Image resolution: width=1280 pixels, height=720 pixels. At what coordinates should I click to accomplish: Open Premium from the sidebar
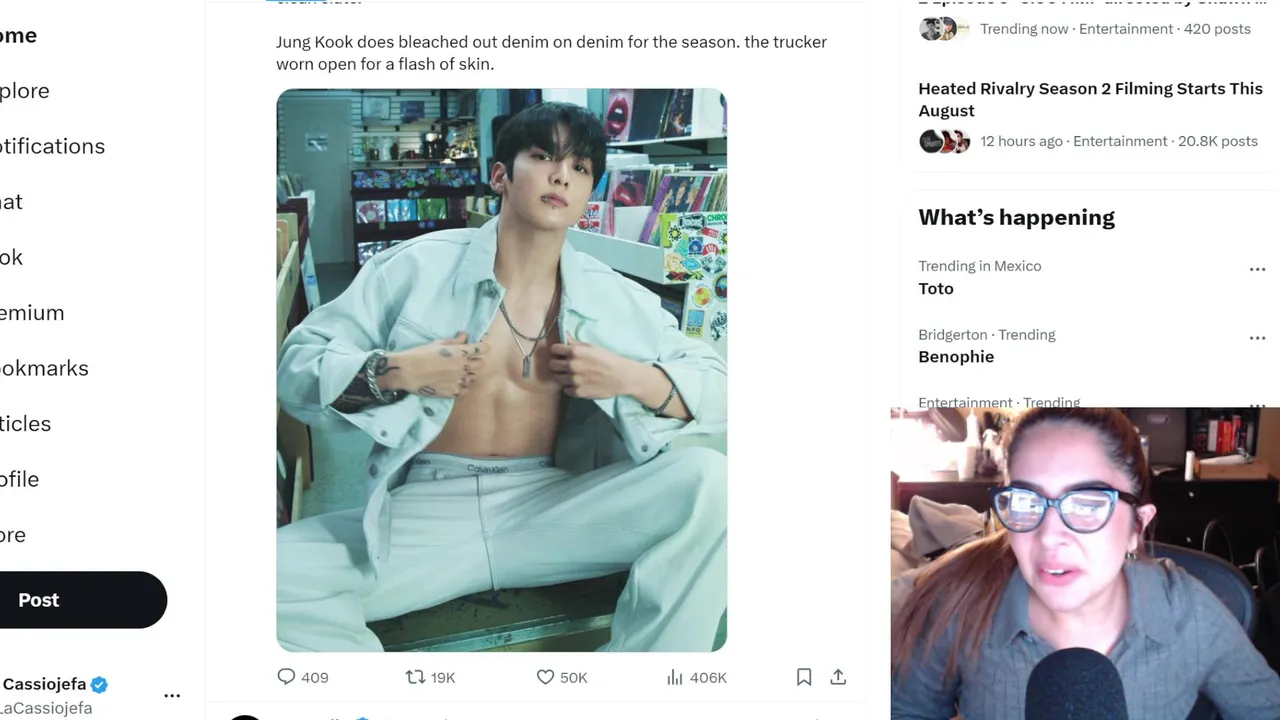pyautogui.click(x=32, y=313)
